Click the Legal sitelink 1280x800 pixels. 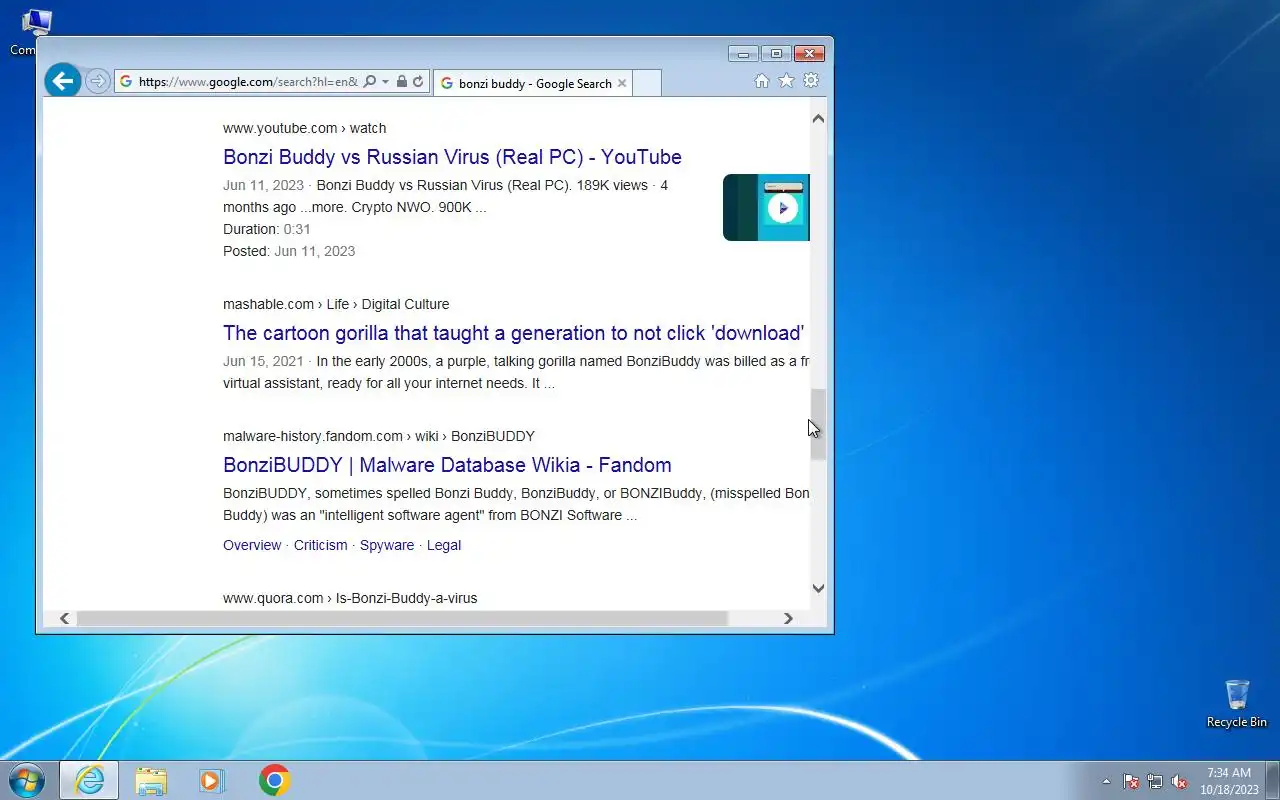tap(444, 545)
